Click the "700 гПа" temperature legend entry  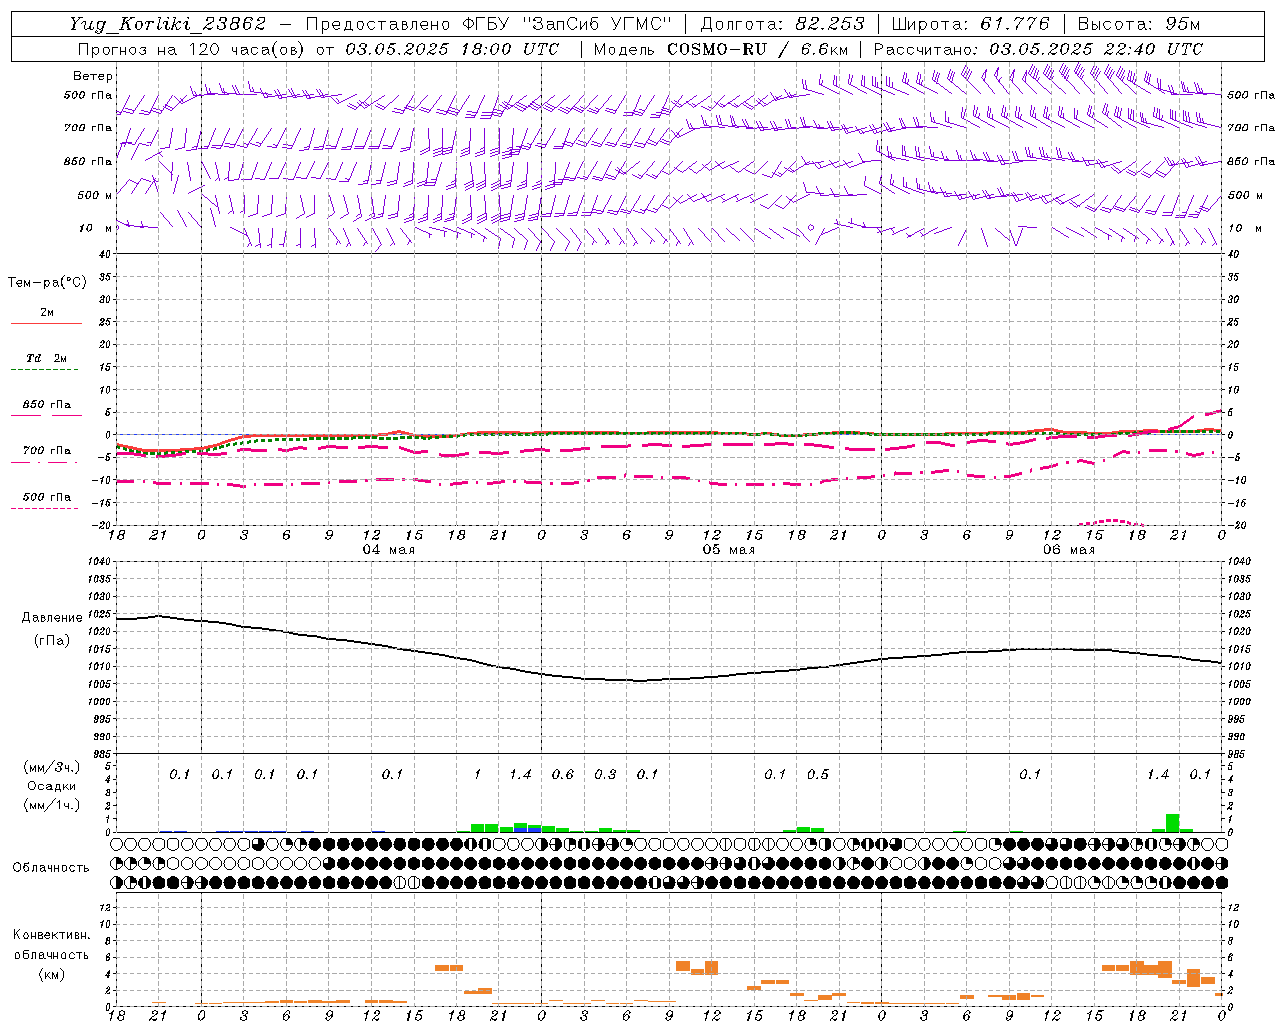pos(46,451)
